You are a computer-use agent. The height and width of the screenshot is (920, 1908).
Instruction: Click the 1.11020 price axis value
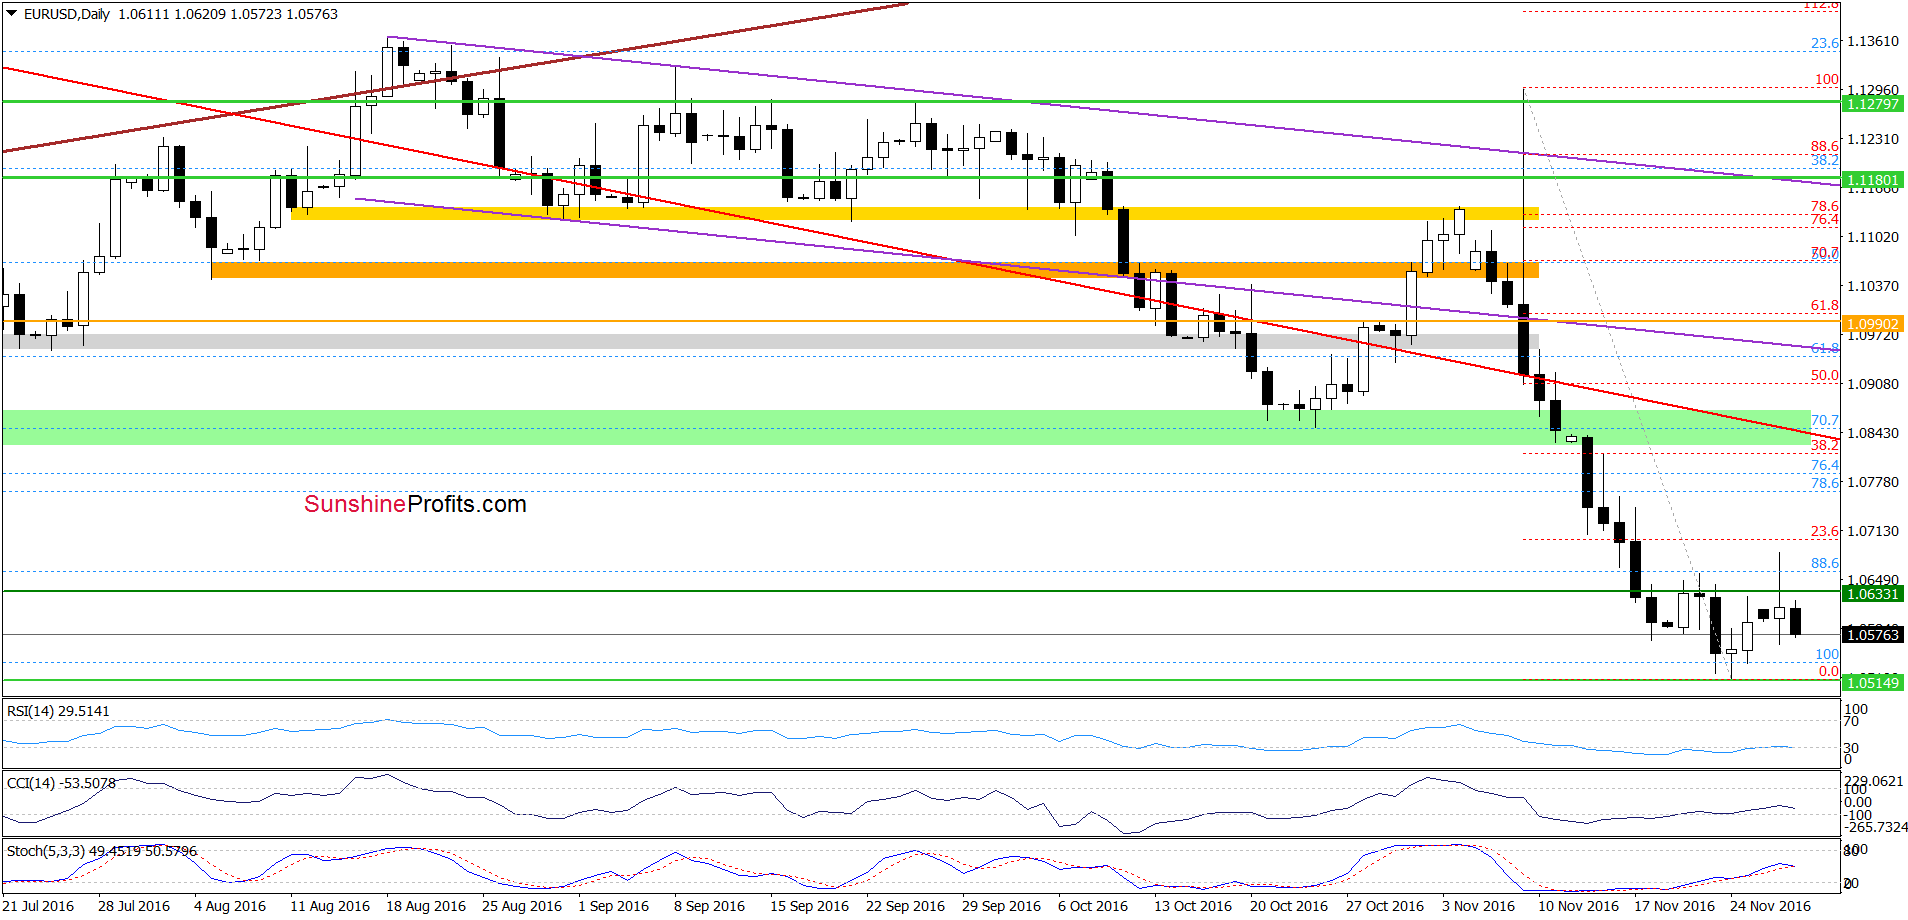1873,237
